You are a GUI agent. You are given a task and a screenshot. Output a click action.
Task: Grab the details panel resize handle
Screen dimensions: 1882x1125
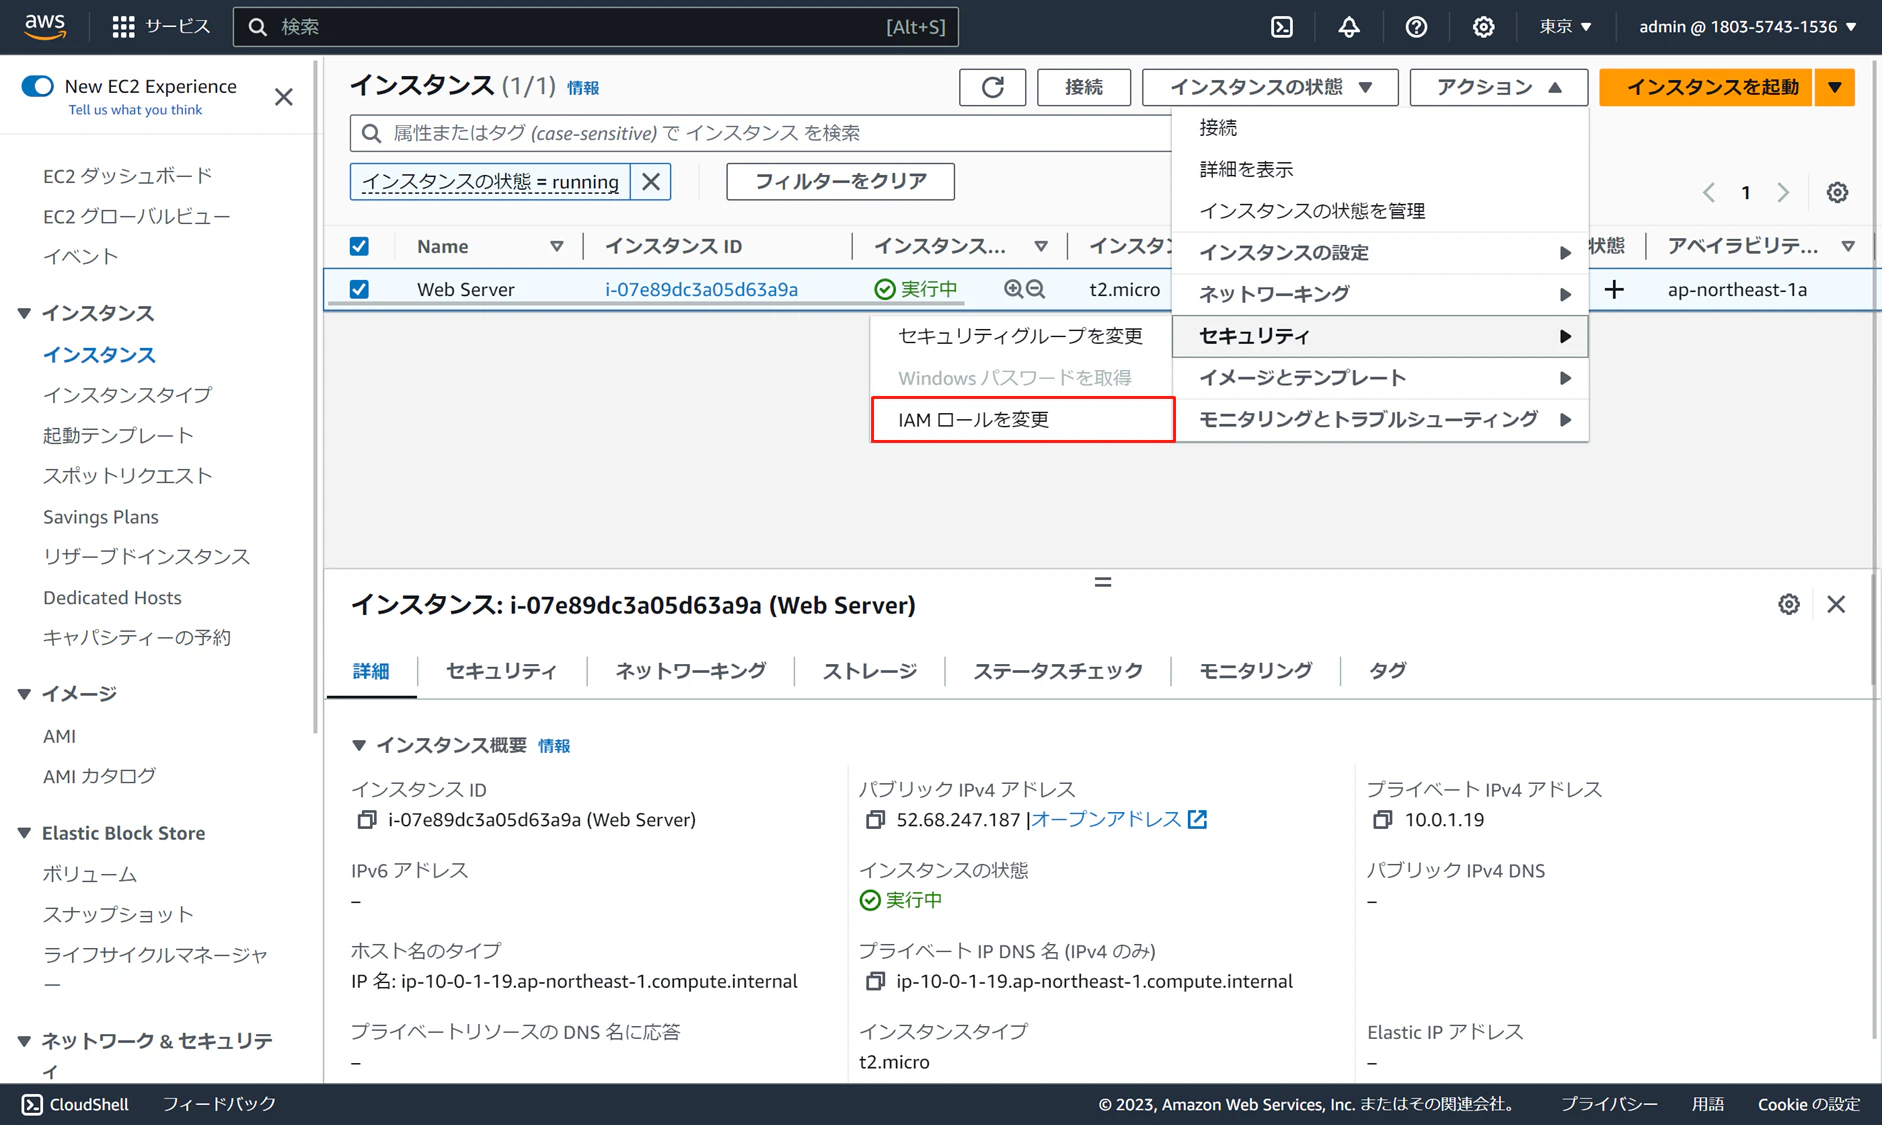[x=1103, y=582]
